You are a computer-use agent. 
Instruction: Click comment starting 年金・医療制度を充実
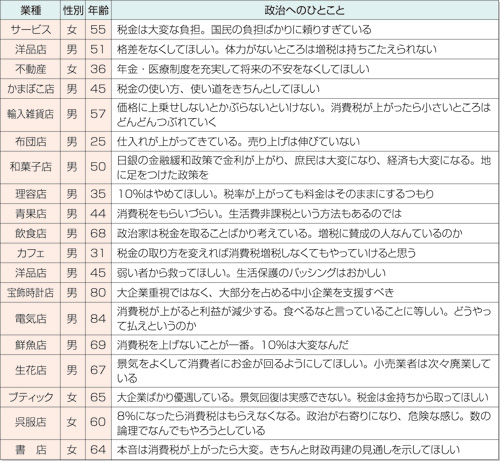point(305,69)
